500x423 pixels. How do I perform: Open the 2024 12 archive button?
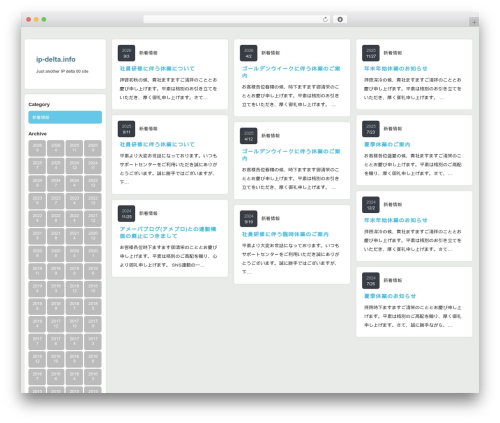(74, 166)
